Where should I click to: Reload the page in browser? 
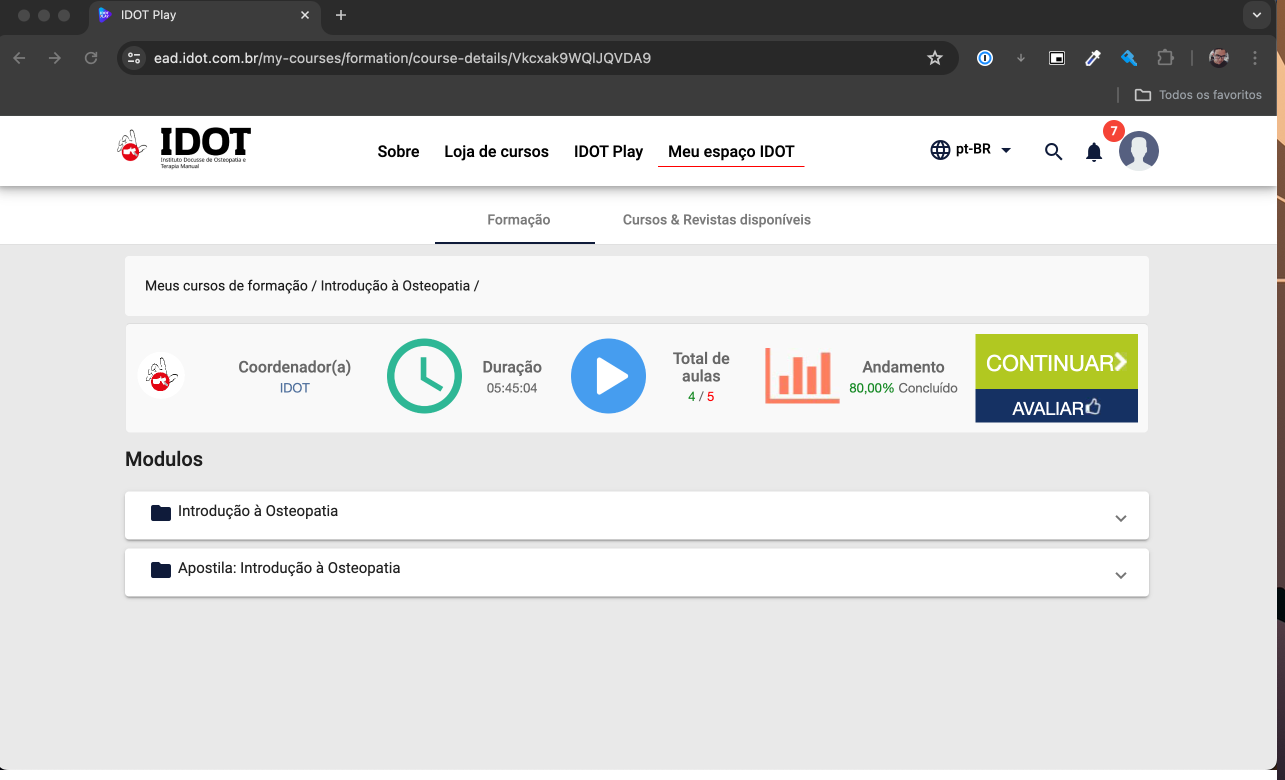91,58
